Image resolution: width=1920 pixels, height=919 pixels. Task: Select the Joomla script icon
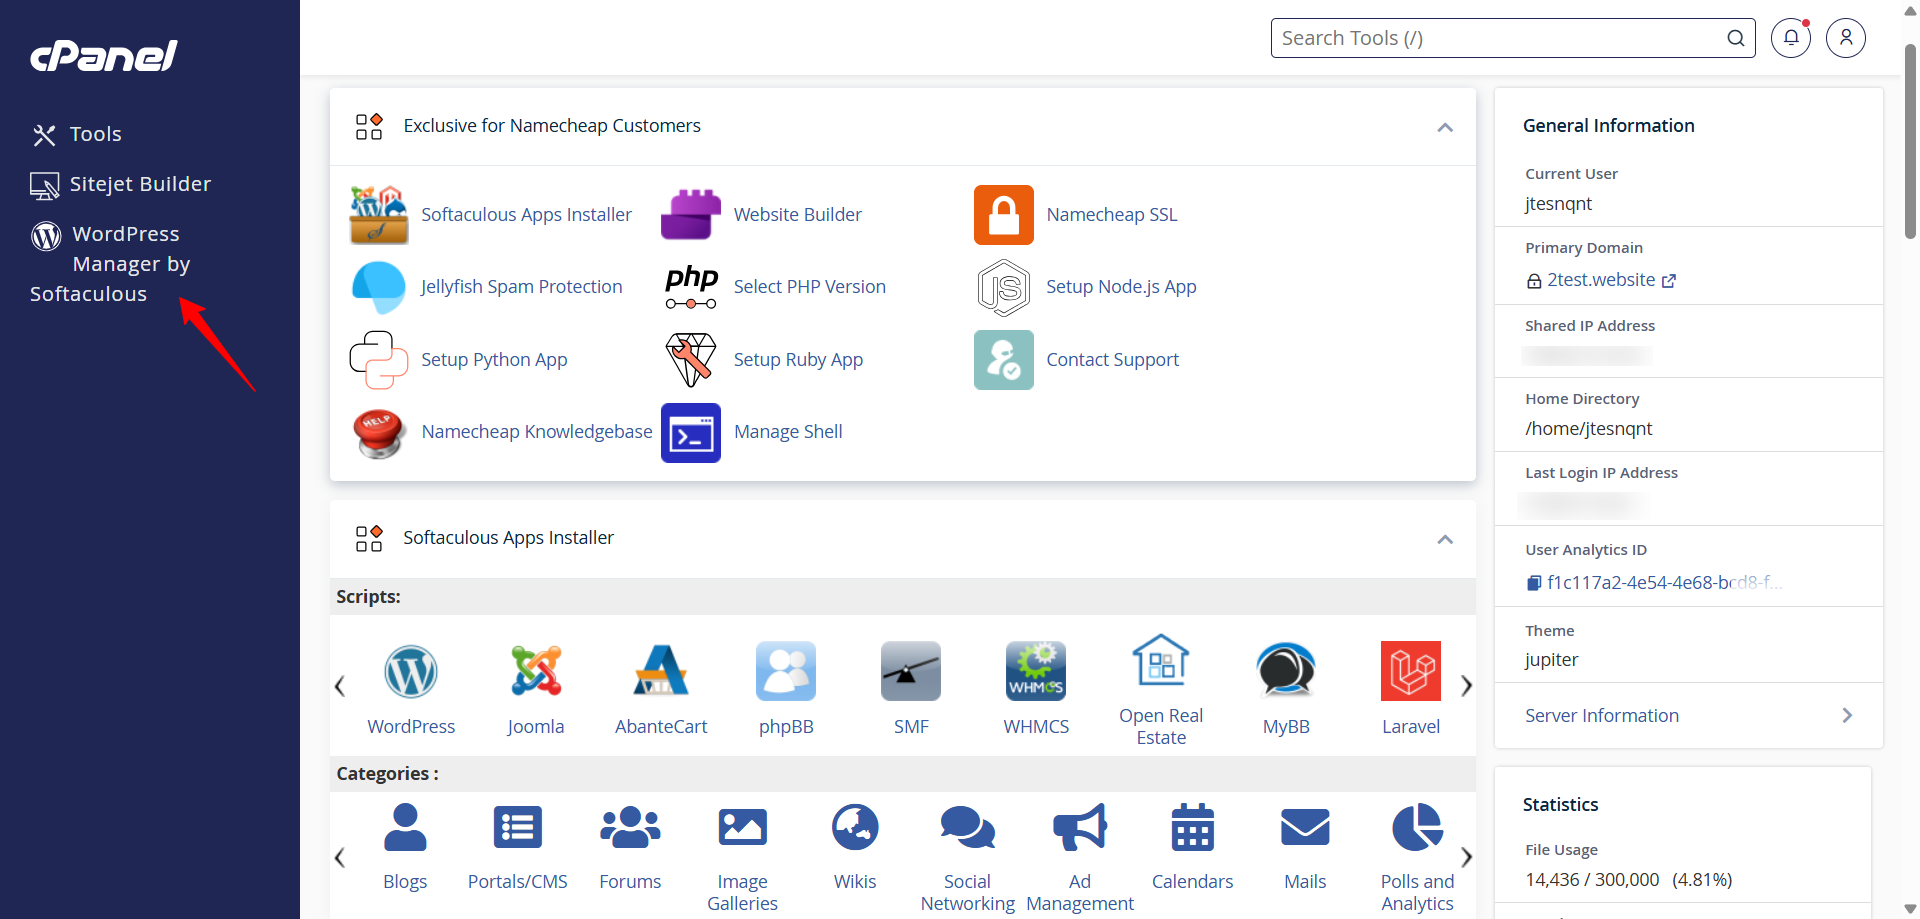coord(536,671)
